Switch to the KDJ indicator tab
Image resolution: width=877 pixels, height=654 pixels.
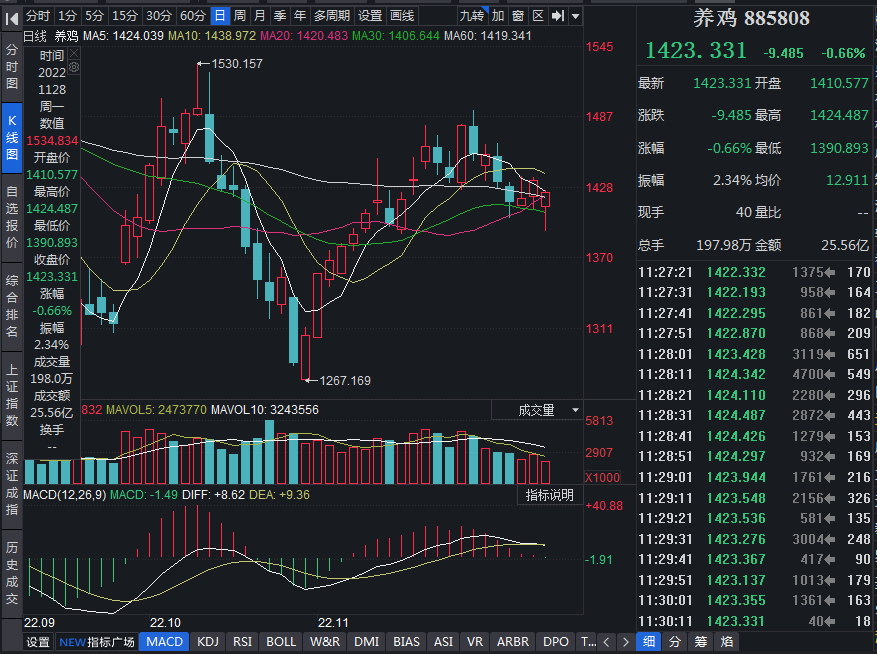tap(208, 642)
